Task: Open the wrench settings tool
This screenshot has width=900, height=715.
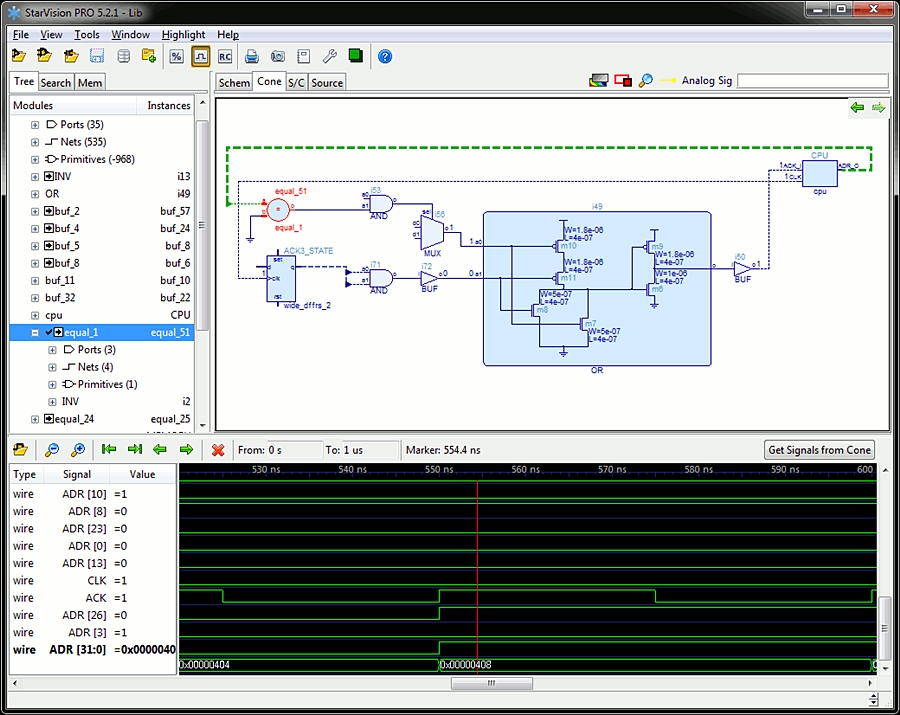Action: pos(329,56)
